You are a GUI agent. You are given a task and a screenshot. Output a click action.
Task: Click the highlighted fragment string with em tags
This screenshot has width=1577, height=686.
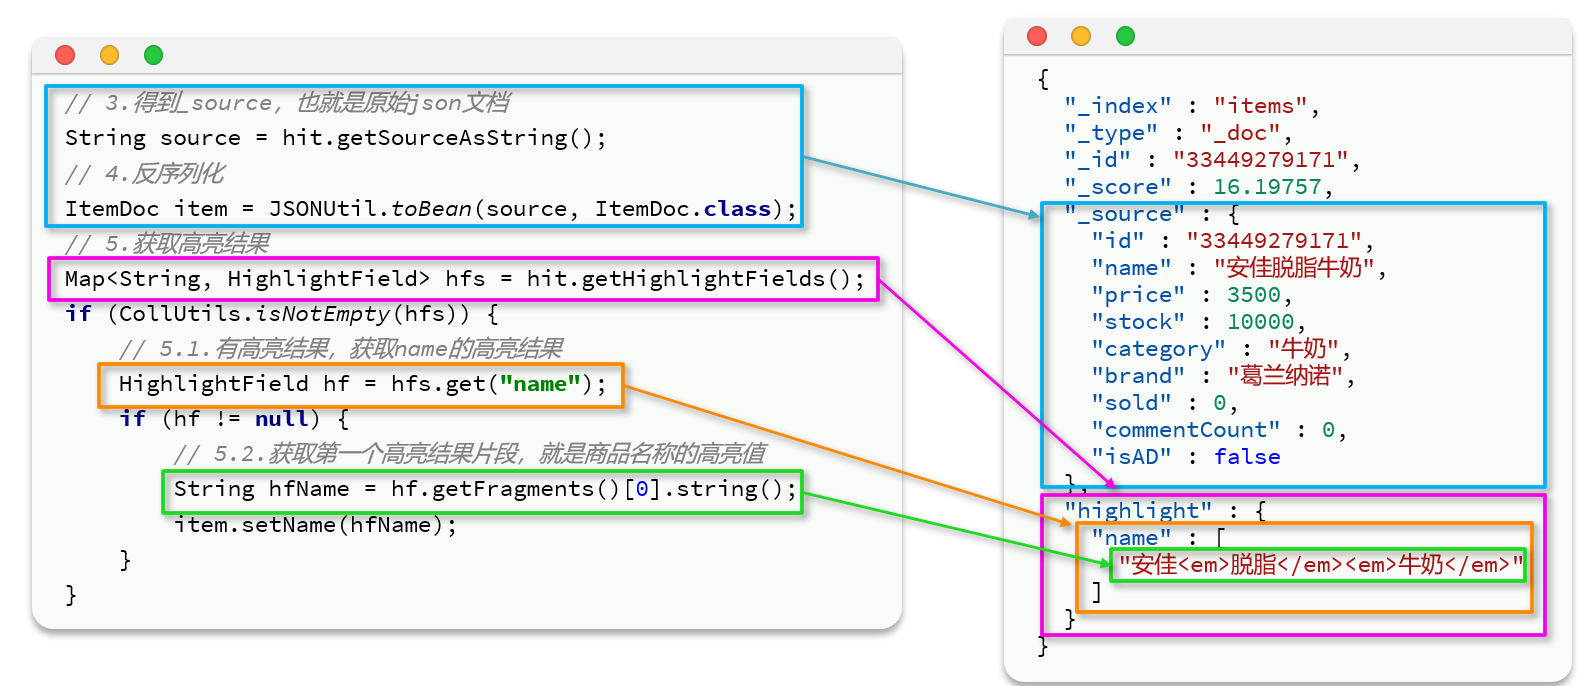pos(1320,565)
